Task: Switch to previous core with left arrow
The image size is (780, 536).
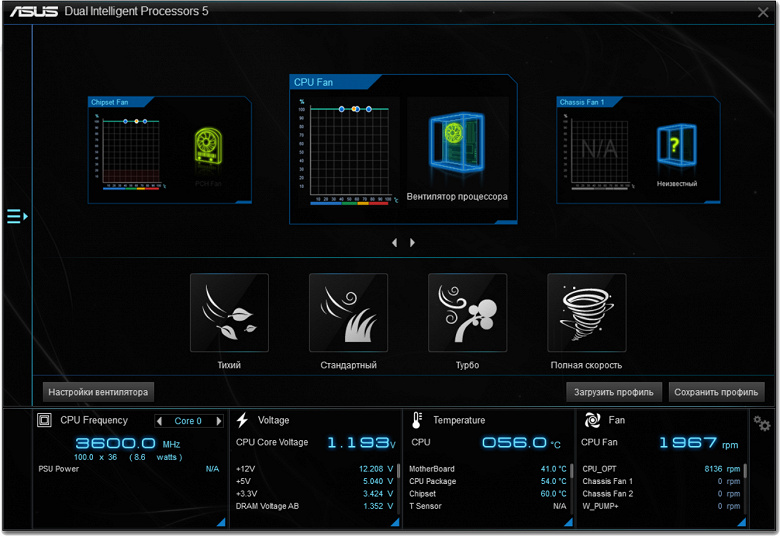Action: (x=159, y=421)
